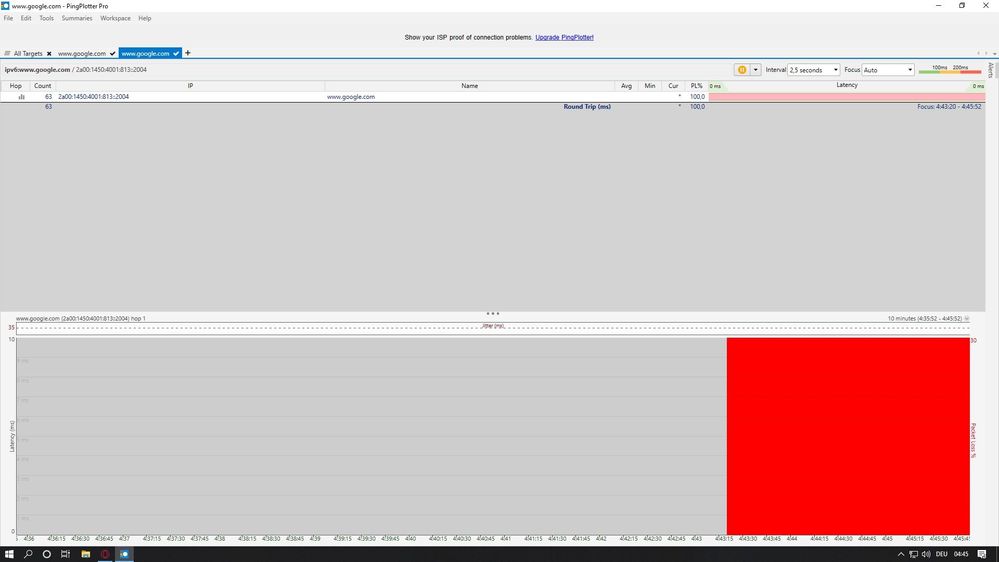Click the Focus: 4:43:20 - 4:45:52 text

click(x=949, y=106)
